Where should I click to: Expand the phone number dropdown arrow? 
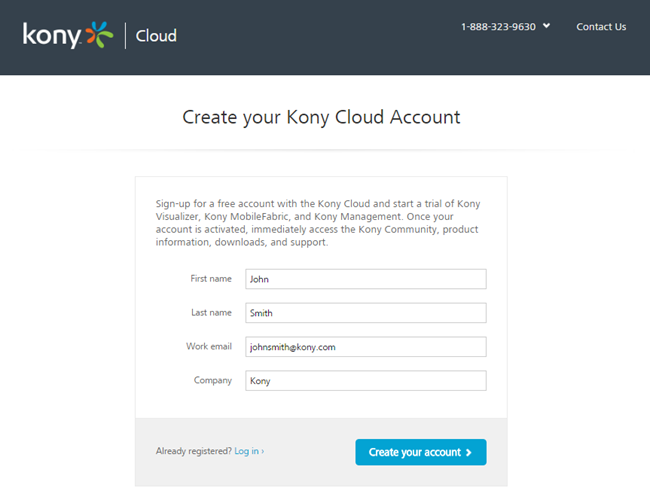[547, 26]
